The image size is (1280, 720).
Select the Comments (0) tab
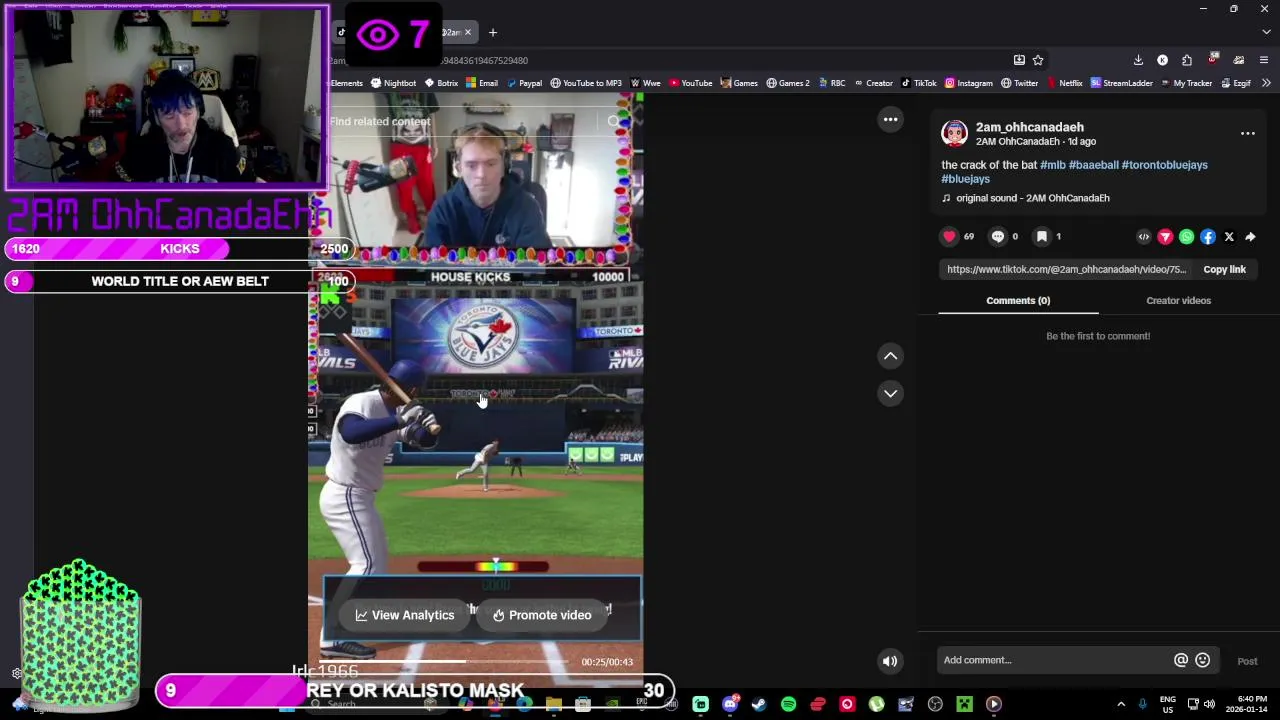pos(1018,300)
